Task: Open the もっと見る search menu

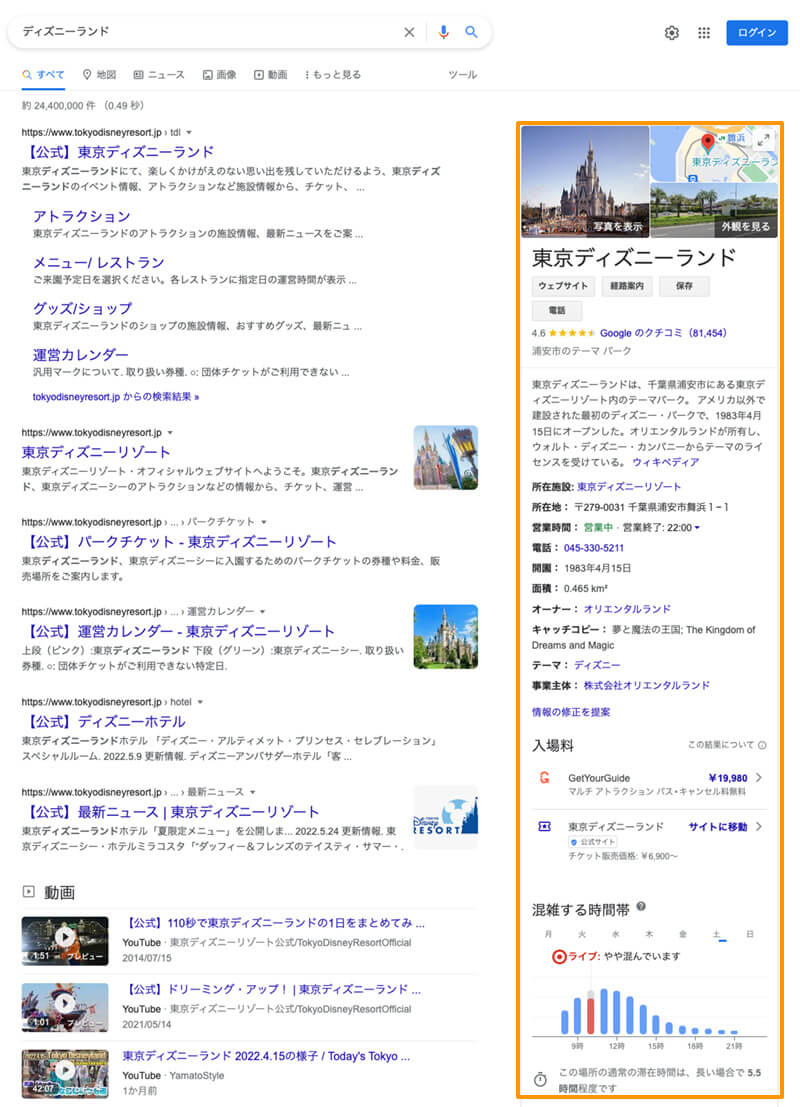Action: (334, 75)
